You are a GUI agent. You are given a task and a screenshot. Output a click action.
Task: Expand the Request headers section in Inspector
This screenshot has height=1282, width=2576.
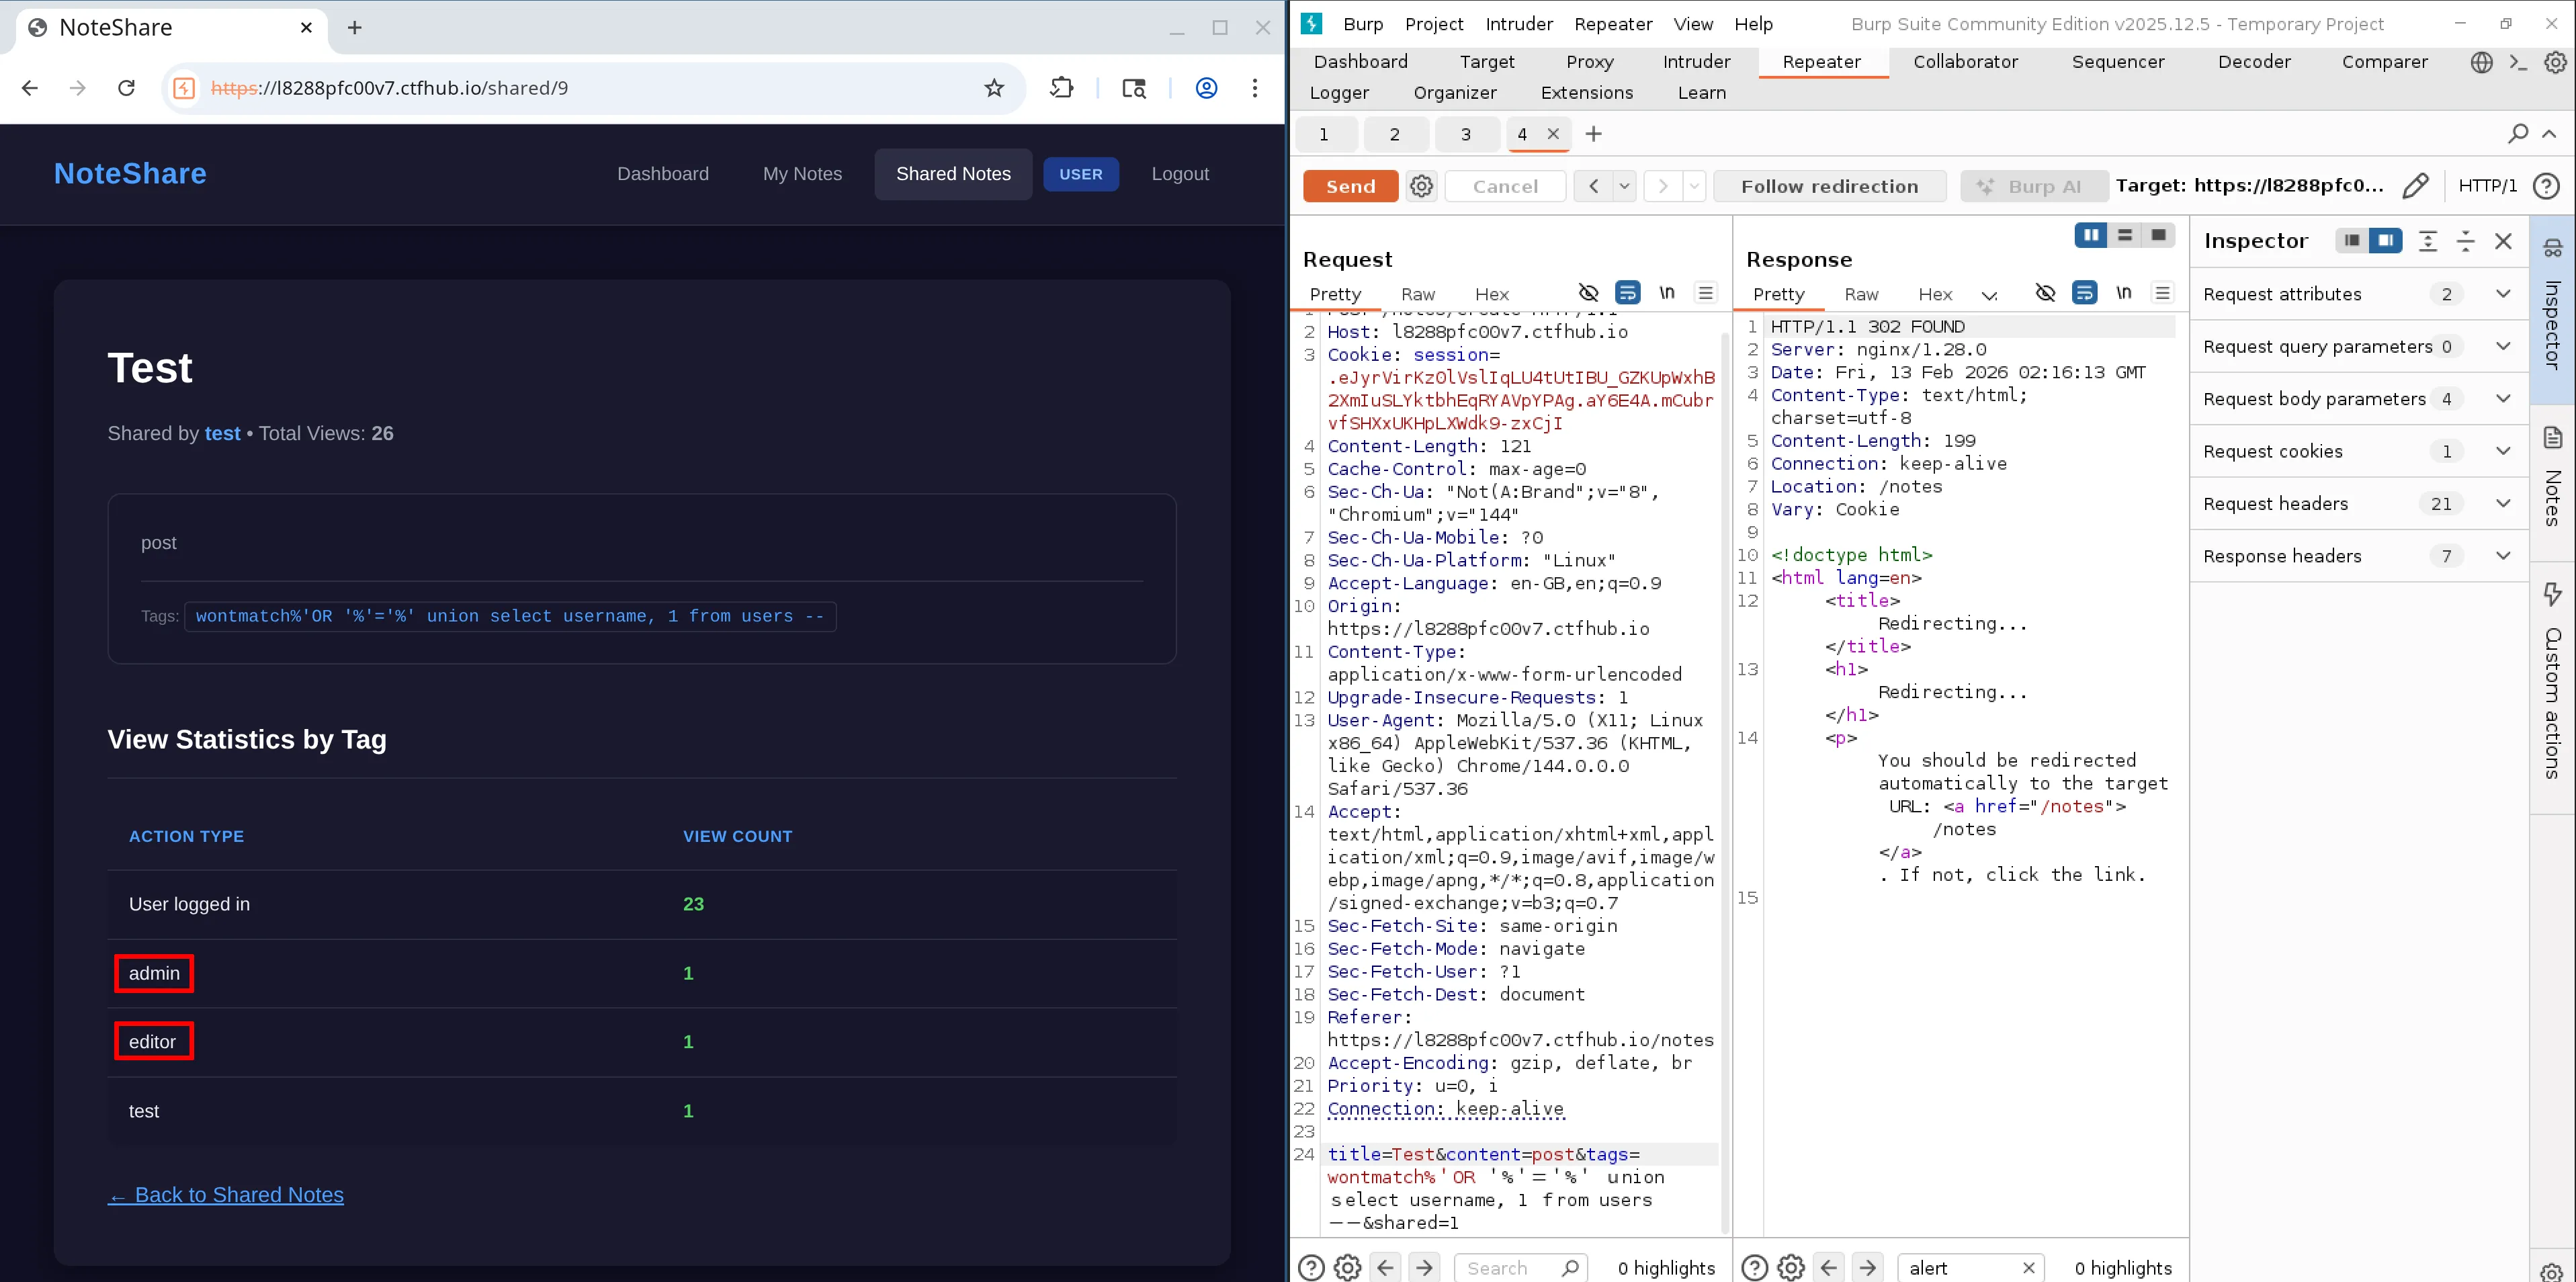pyautogui.click(x=2503, y=503)
